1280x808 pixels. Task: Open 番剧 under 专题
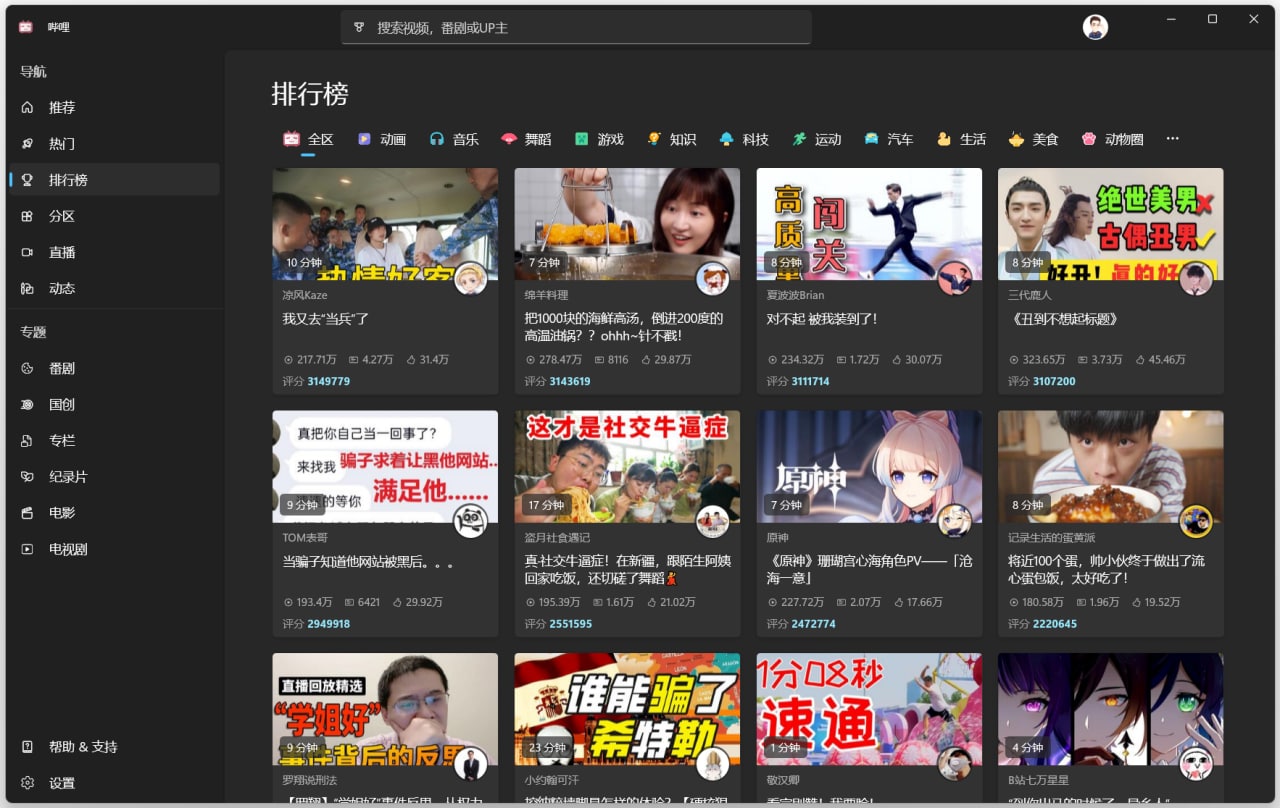pos(114,368)
